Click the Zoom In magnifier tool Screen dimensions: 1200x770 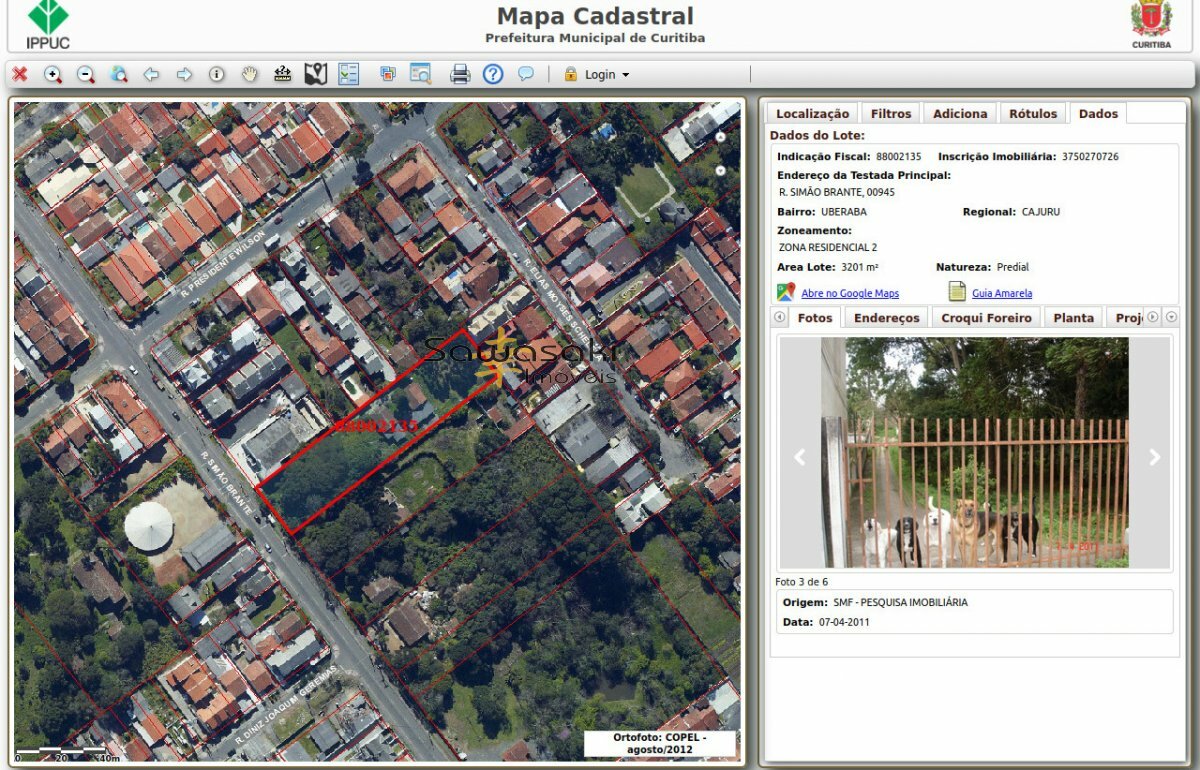(53, 74)
